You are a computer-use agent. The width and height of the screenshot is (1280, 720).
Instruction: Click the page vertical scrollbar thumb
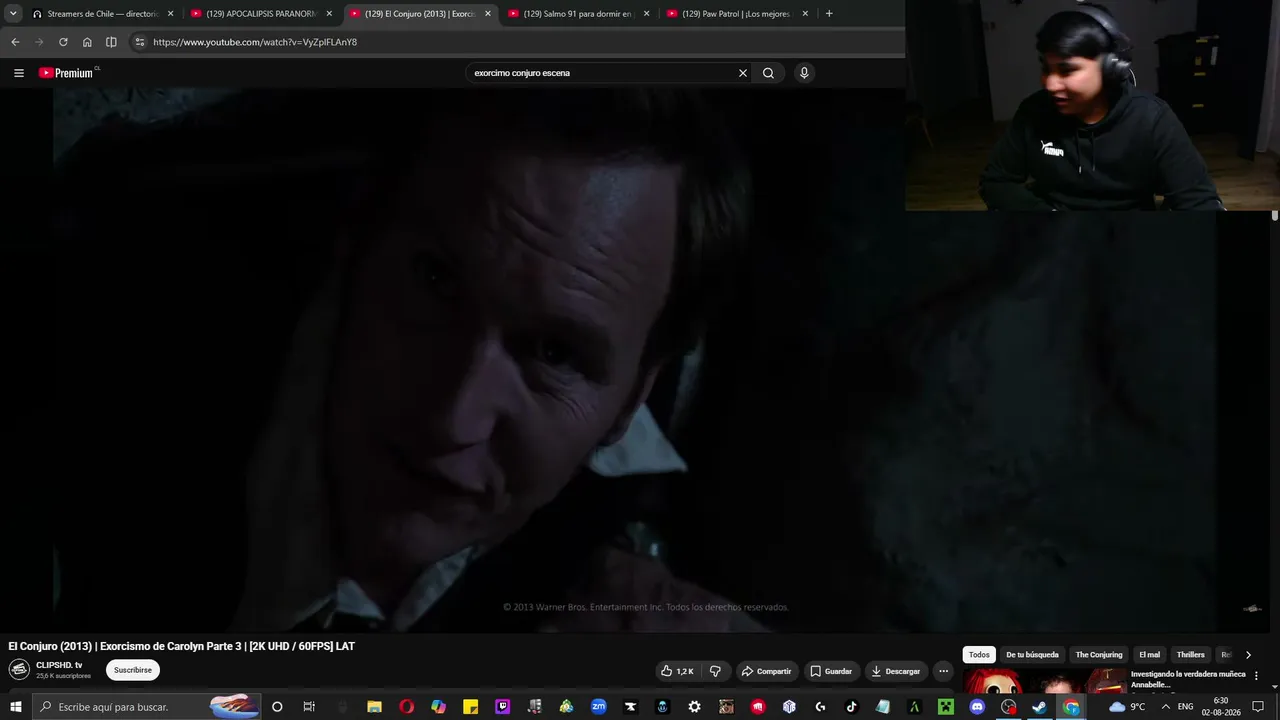[1275, 216]
